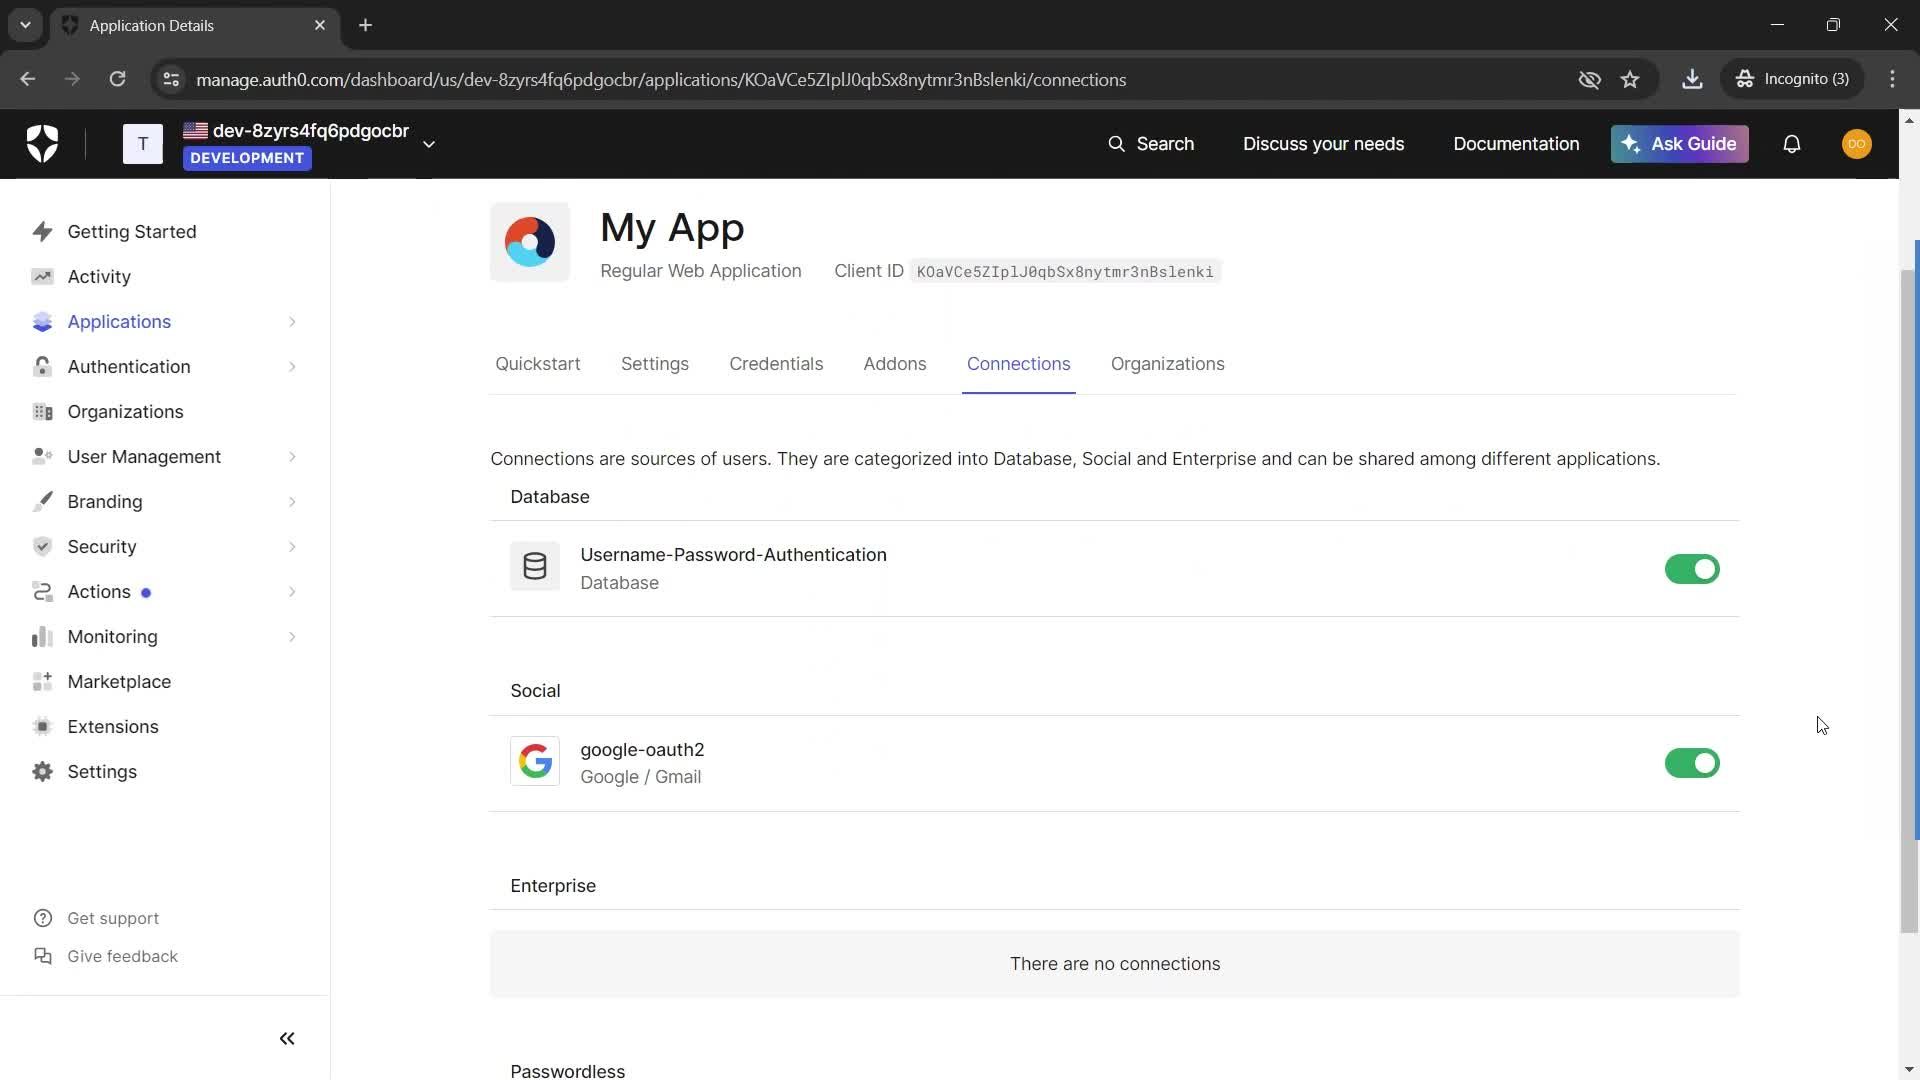Screen dimensions: 1920x1080
Task: Click the Monitoring bar chart icon
Action: pyautogui.click(x=42, y=637)
